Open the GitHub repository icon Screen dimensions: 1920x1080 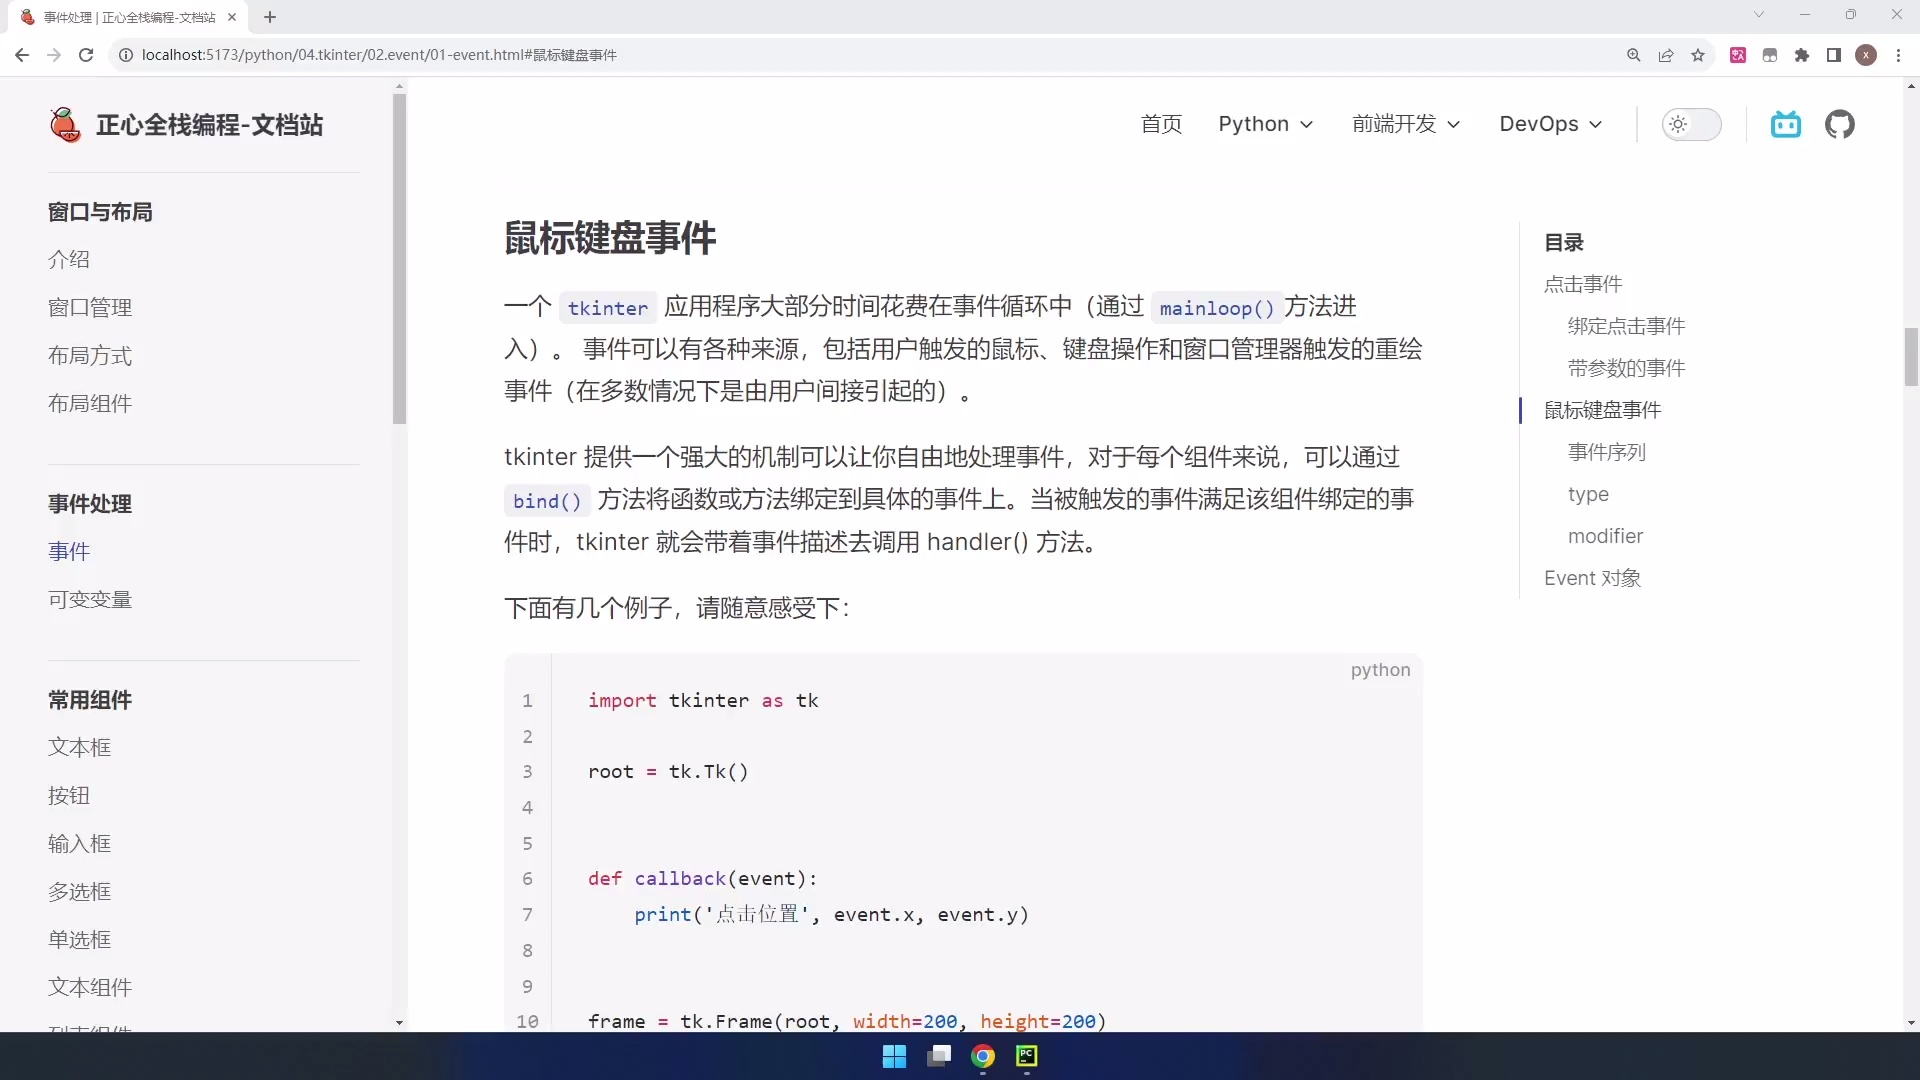coord(1841,124)
